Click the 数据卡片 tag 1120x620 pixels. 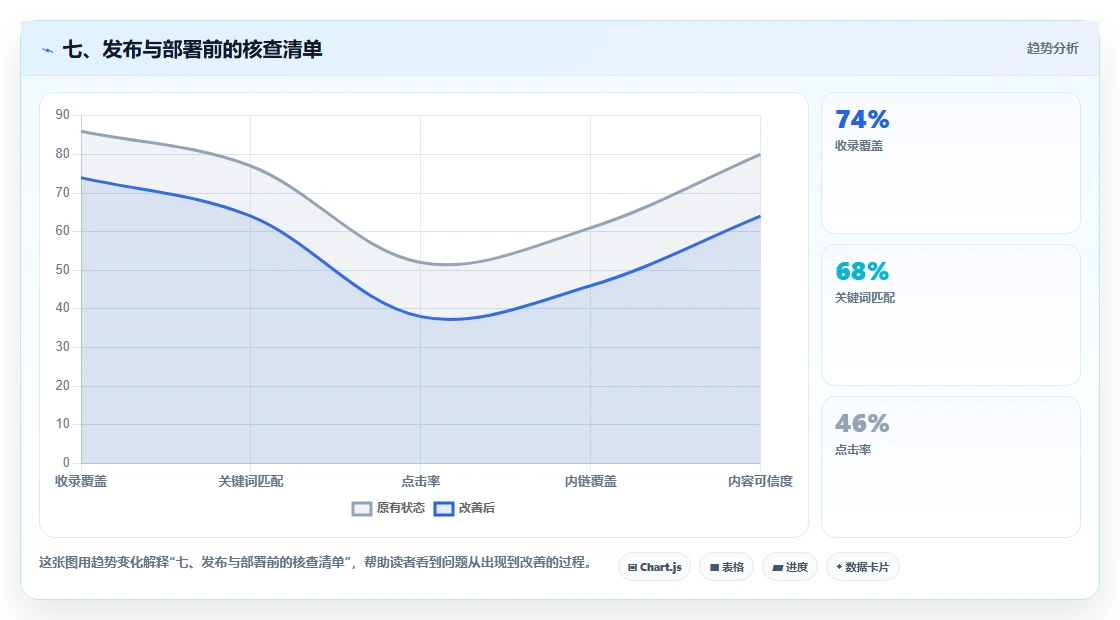tap(863, 567)
